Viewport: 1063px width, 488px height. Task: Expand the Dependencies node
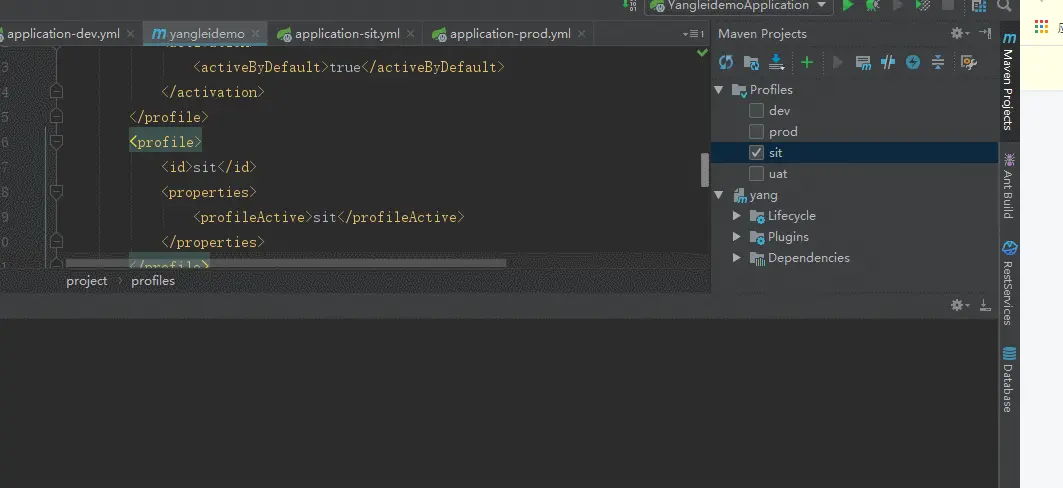(x=737, y=258)
